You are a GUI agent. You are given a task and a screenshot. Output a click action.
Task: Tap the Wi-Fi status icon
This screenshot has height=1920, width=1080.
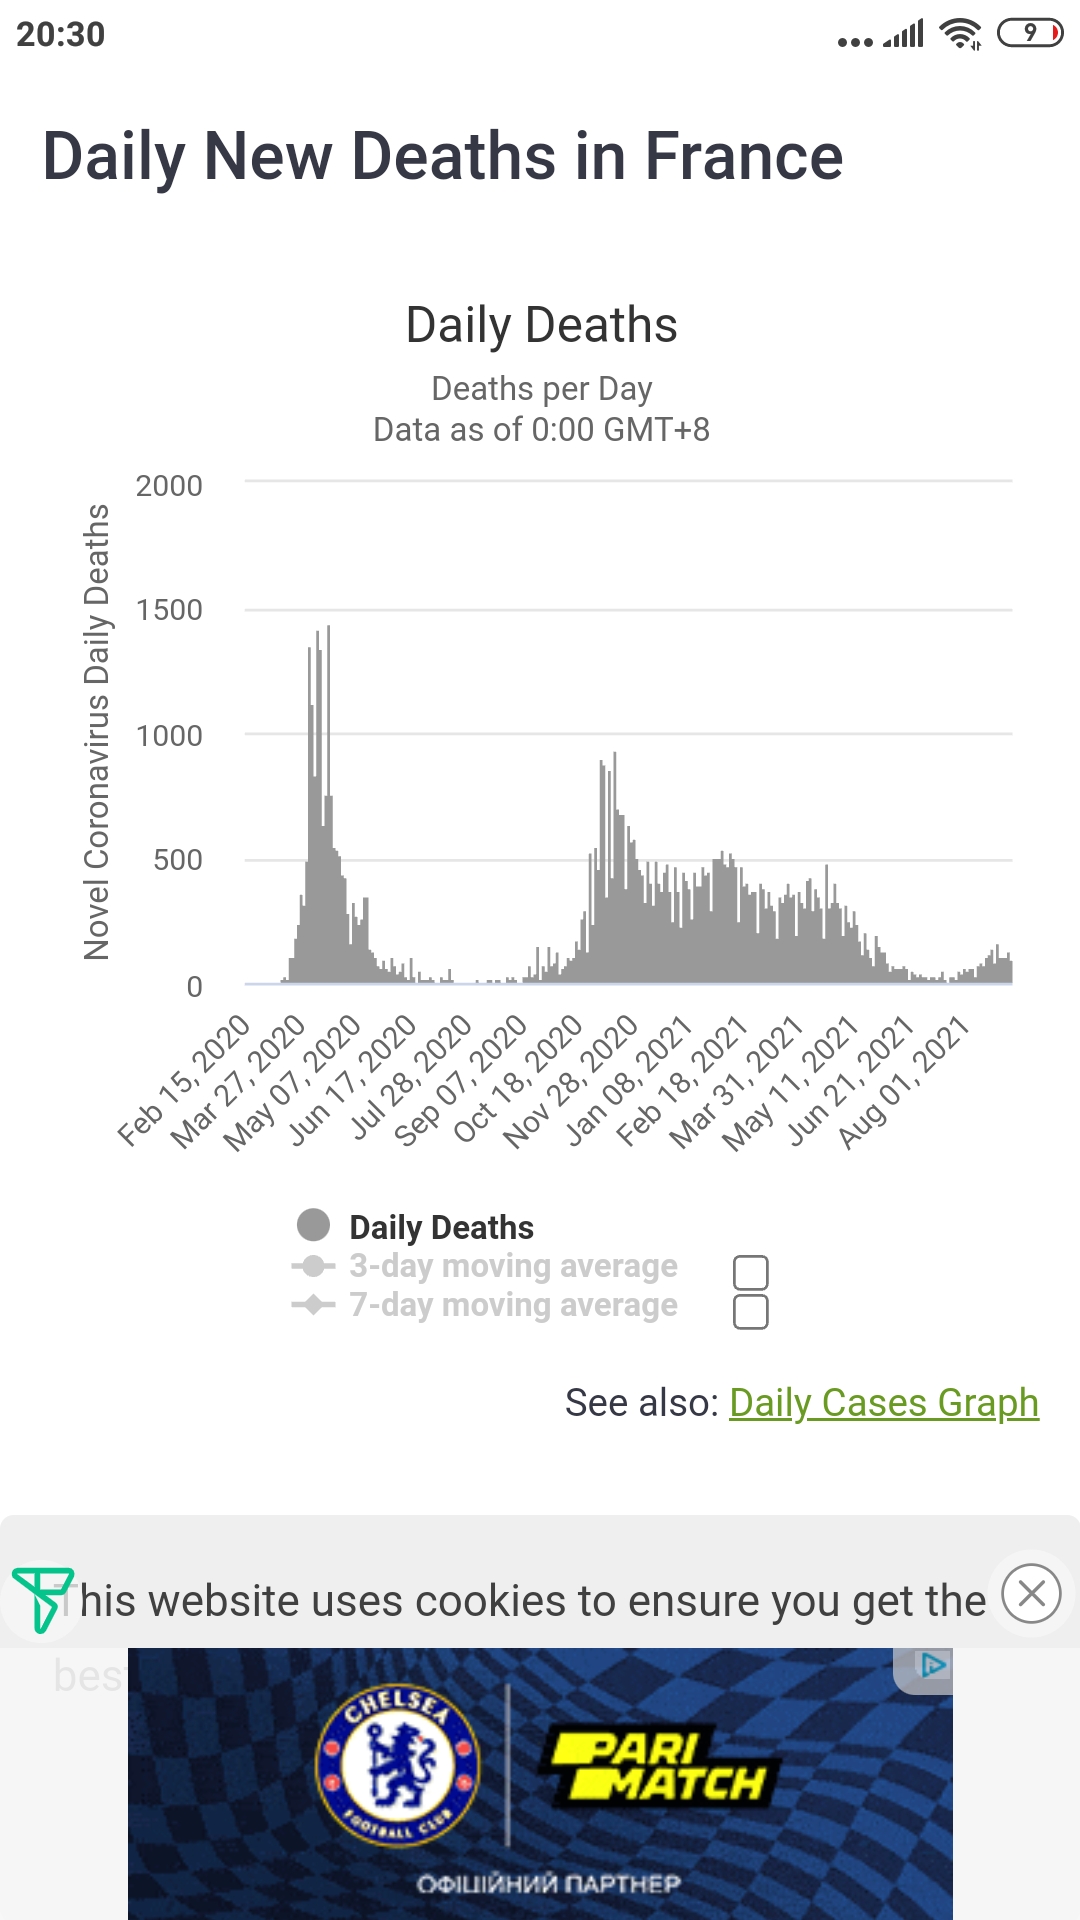click(x=960, y=34)
